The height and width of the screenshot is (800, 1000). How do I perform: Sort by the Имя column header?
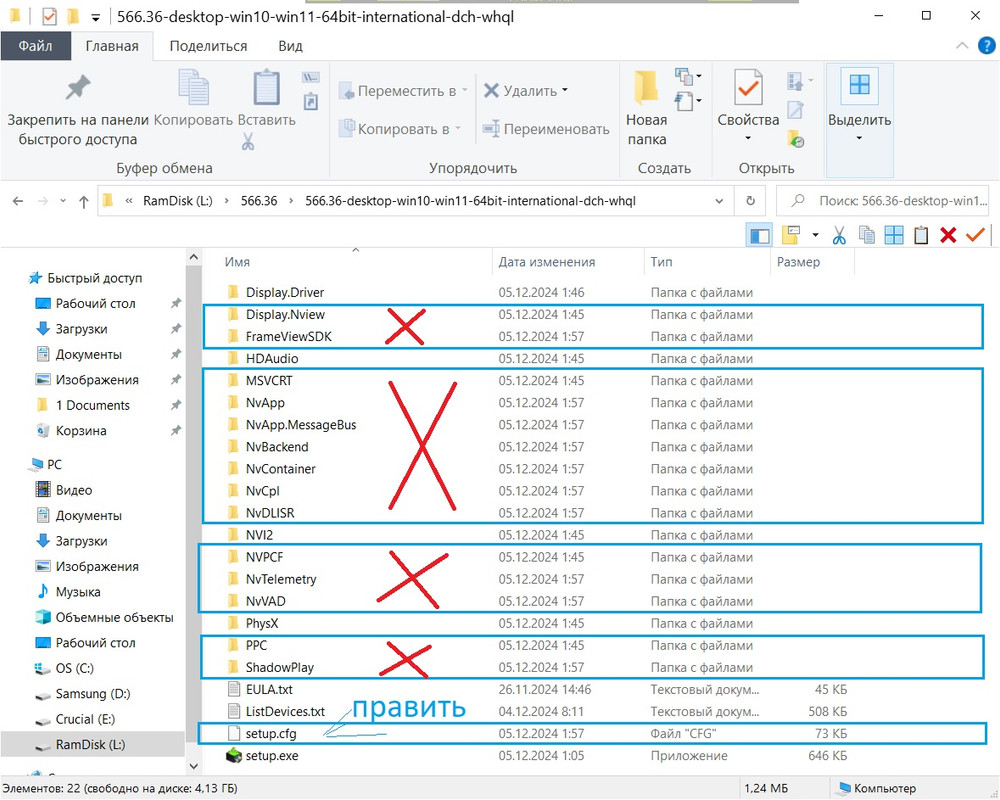[x=237, y=262]
